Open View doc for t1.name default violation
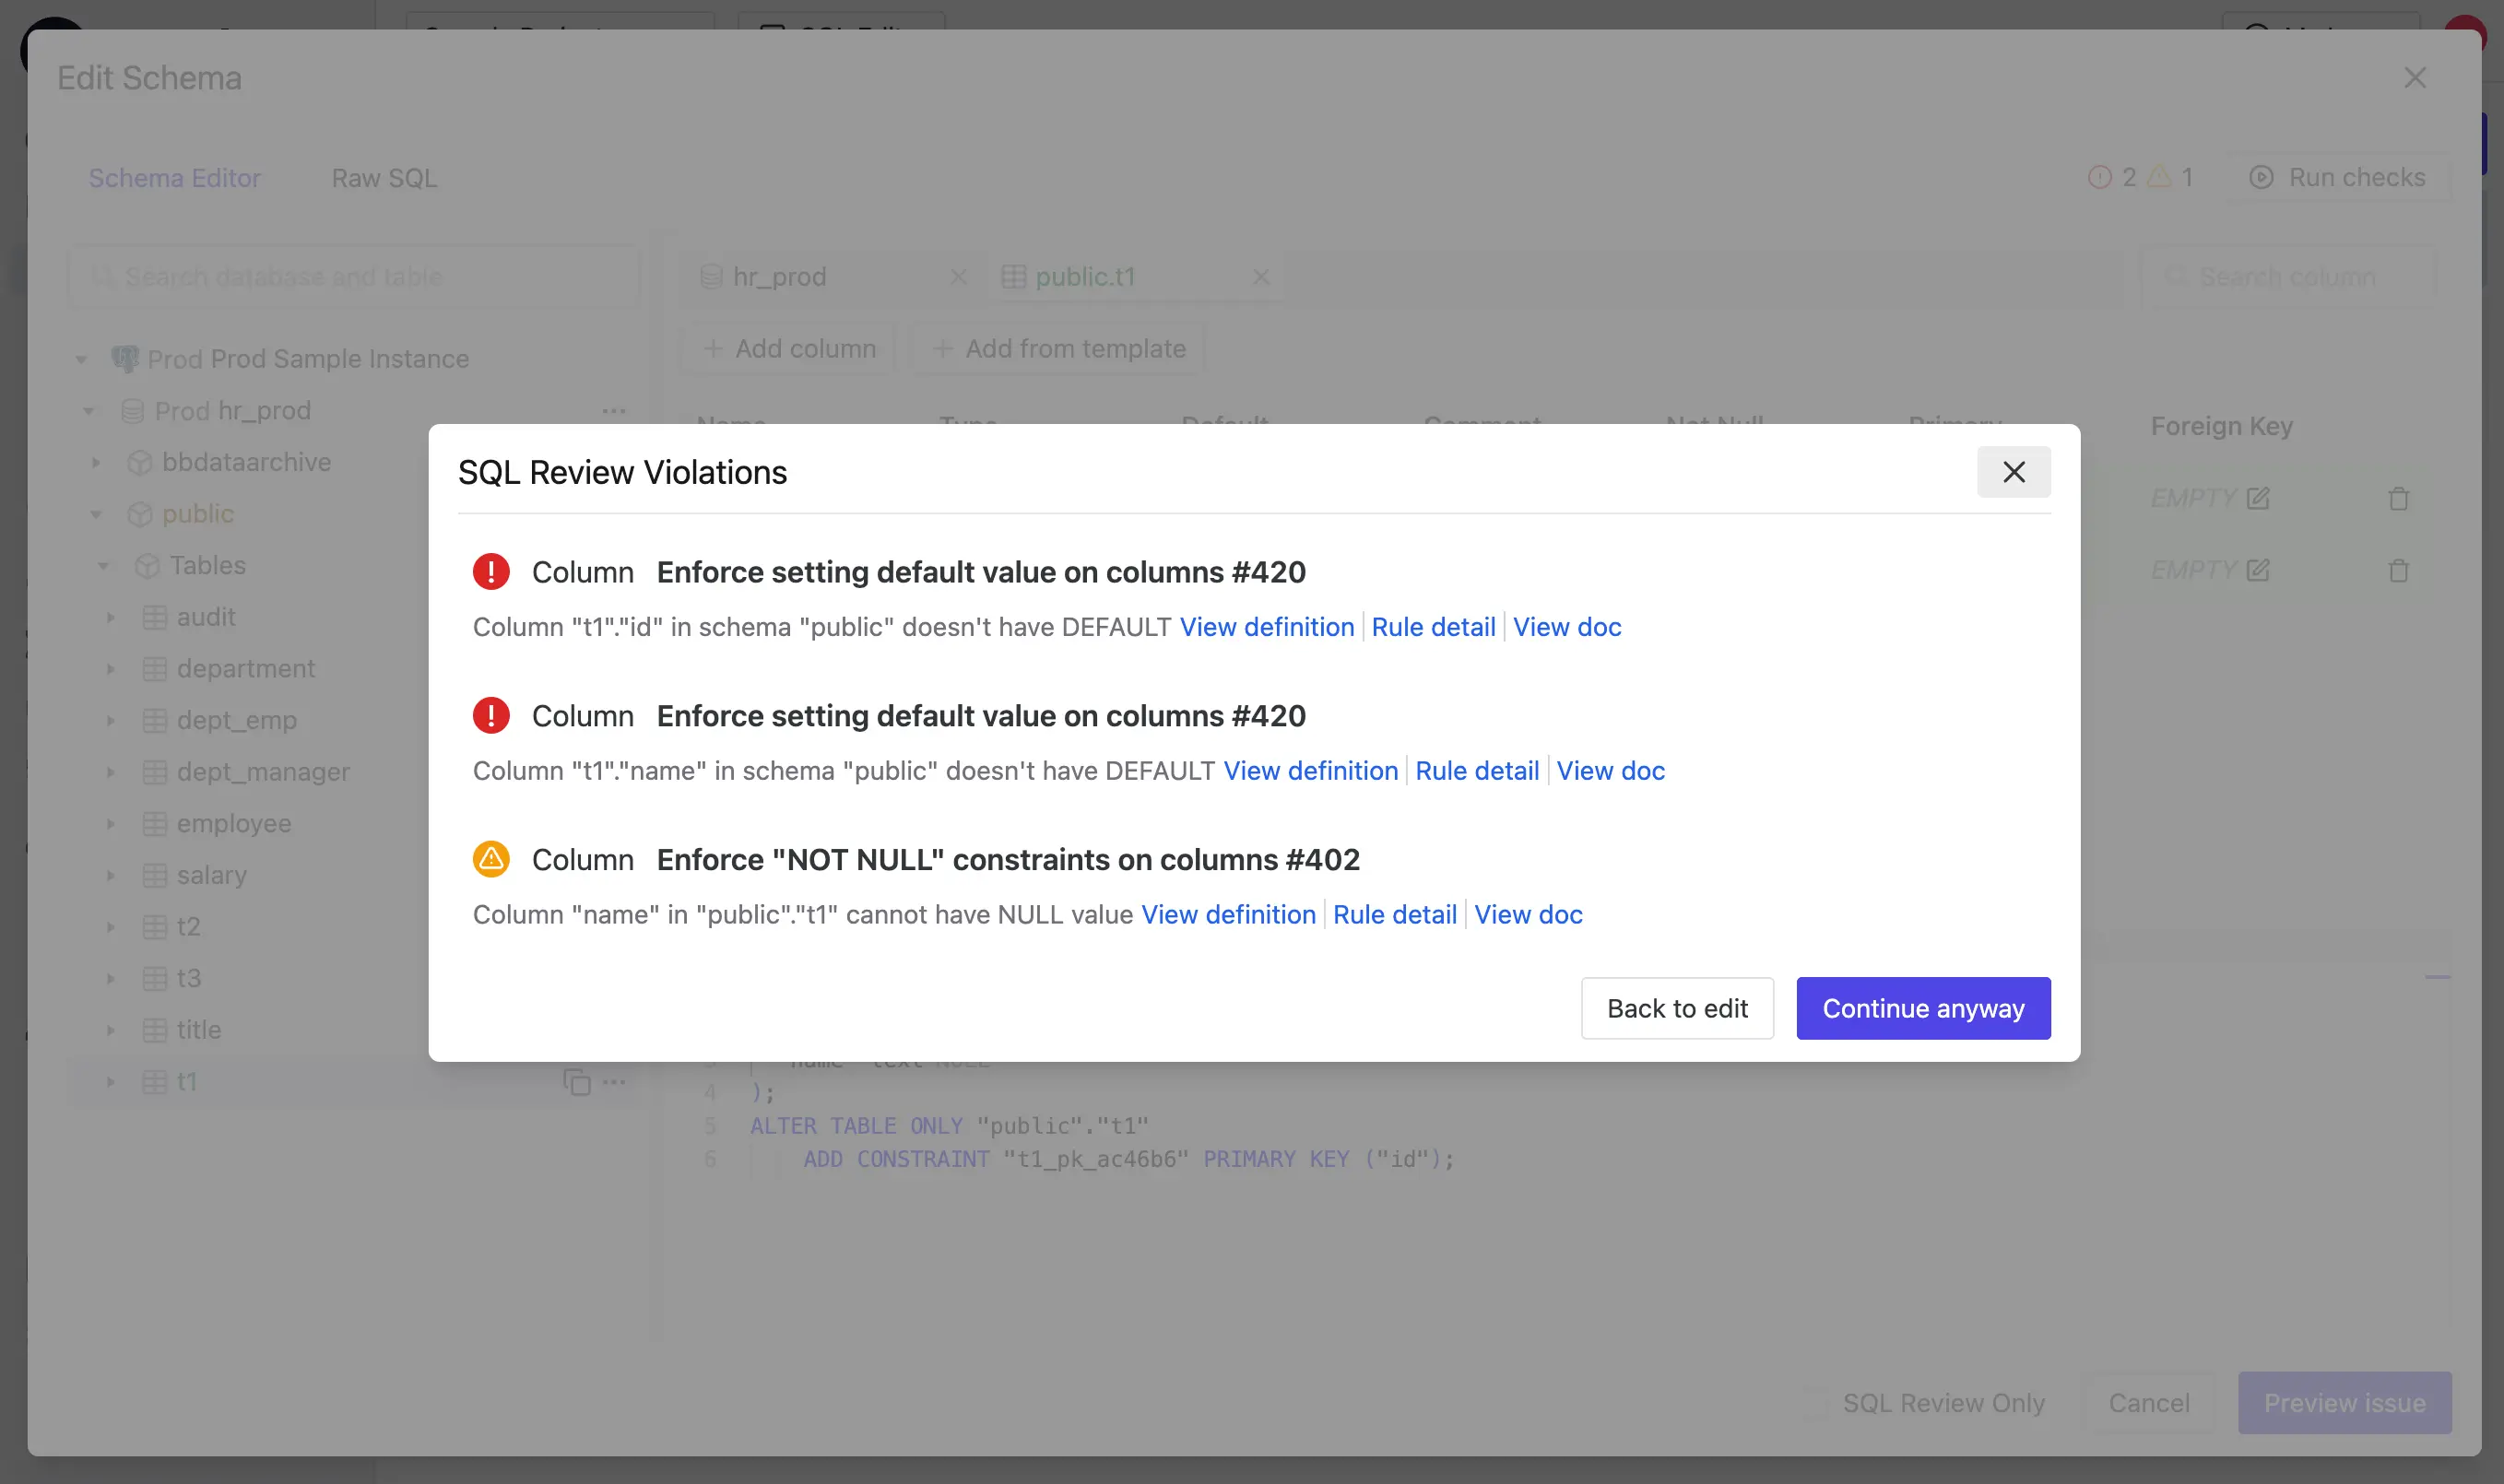The height and width of the screenshot is (1484, 2504). tap(1610, 771)
